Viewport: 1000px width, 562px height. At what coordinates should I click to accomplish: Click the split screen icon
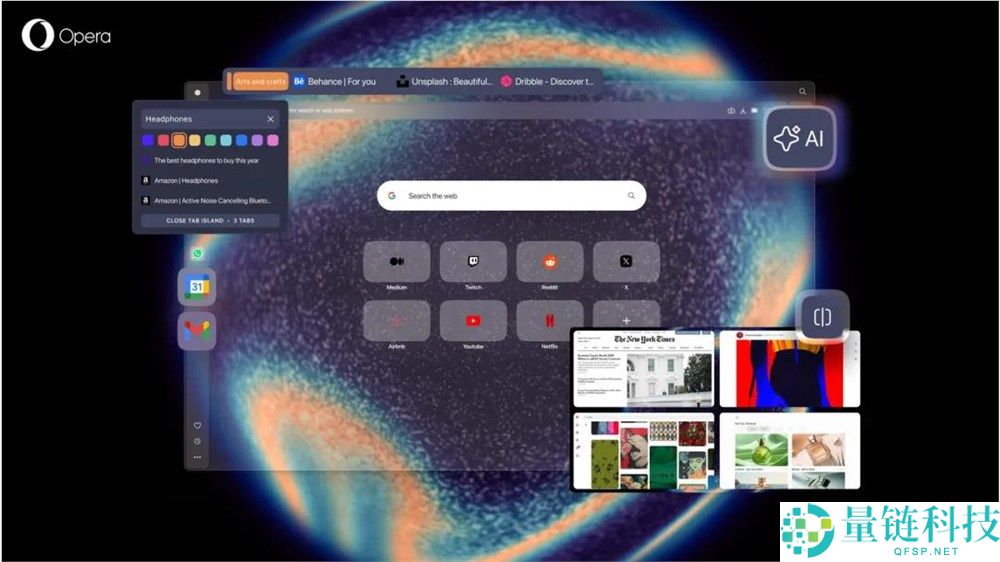click(822, 317)
